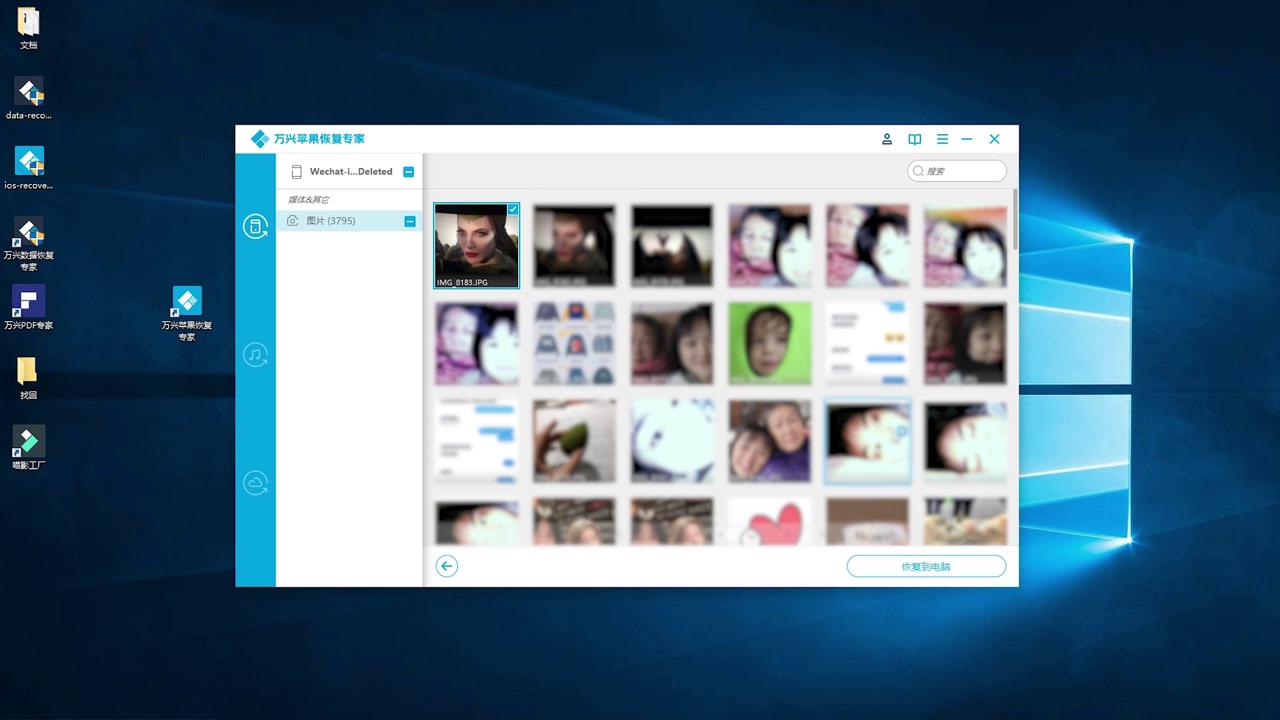Screen dimensions: 1280x720
Task: Select the device recovery mode icon in sidebar
Action: pos(256,227)
